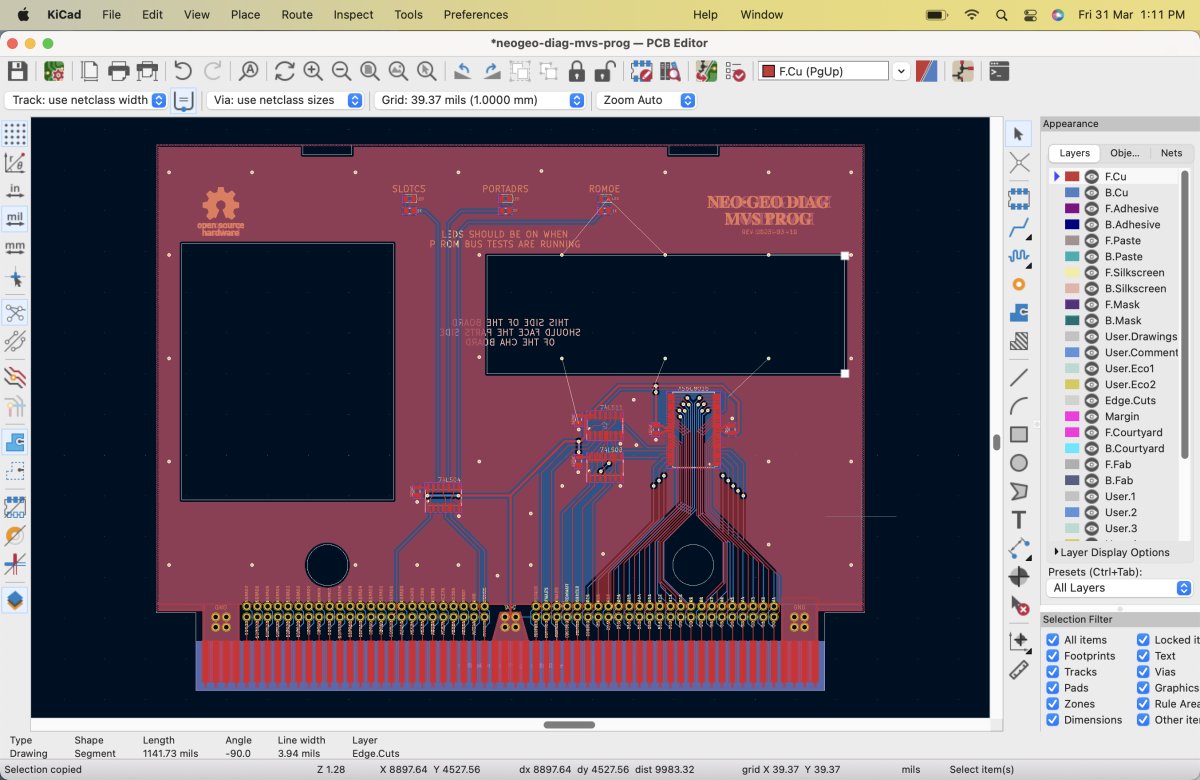
Task: Click the Plot icon in the toolbar
Action: (x=147, y=71)
